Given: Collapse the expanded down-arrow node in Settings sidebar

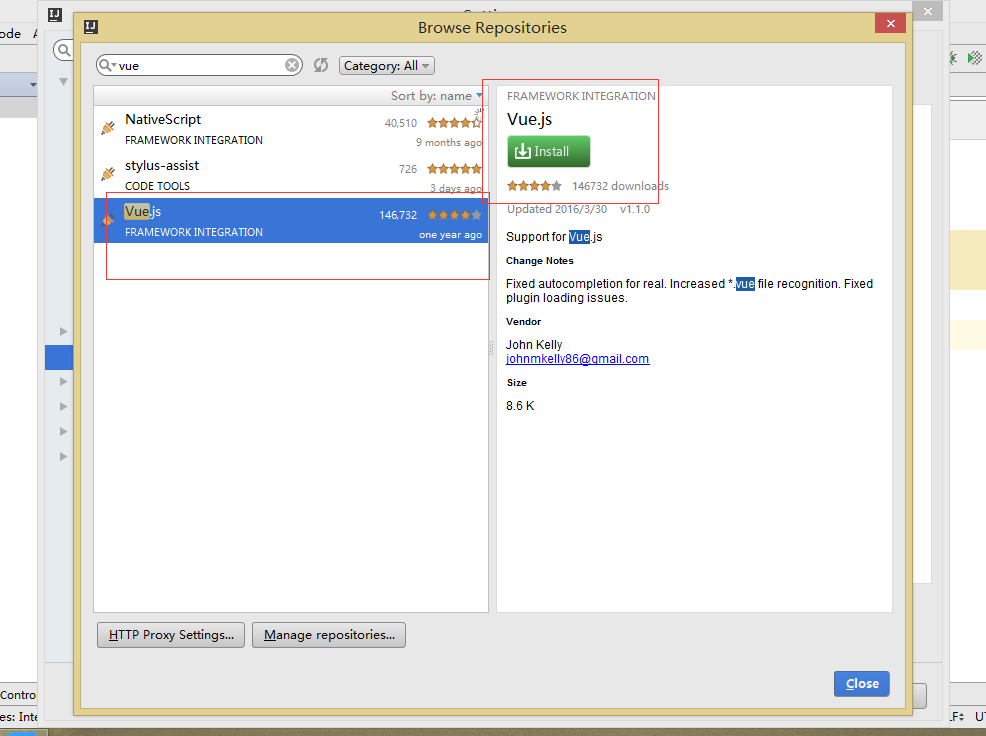Looking at the screenshot, I should [x=64, y=82].
